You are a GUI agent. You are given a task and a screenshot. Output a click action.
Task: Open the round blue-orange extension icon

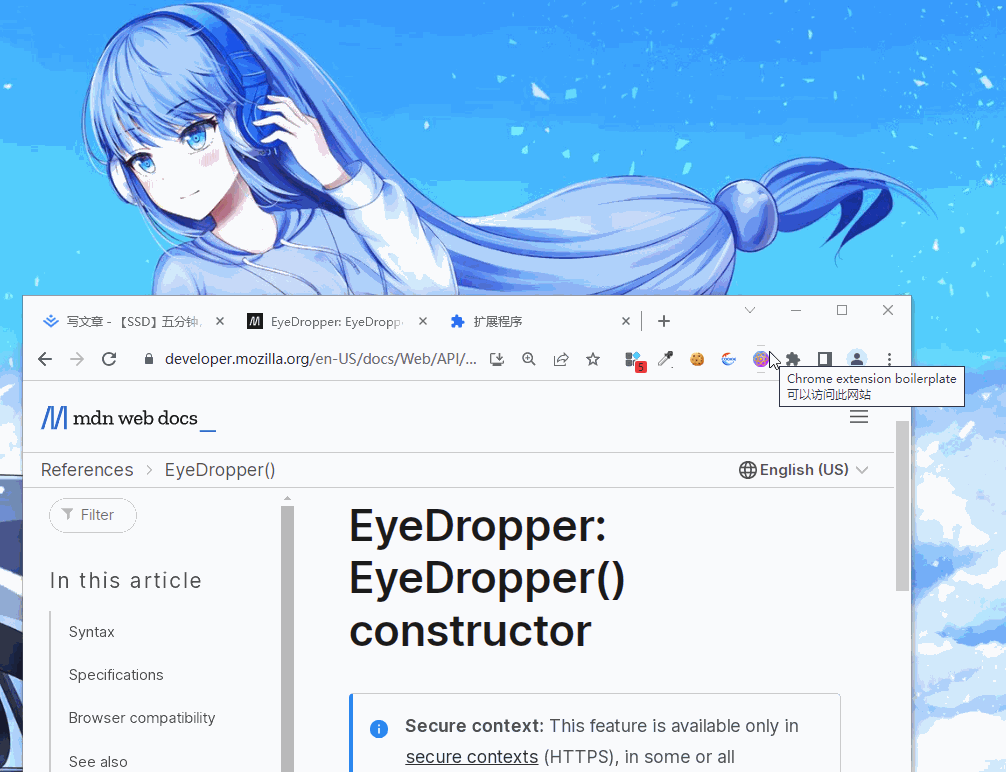pyautogui.click(x=729, y=359)
